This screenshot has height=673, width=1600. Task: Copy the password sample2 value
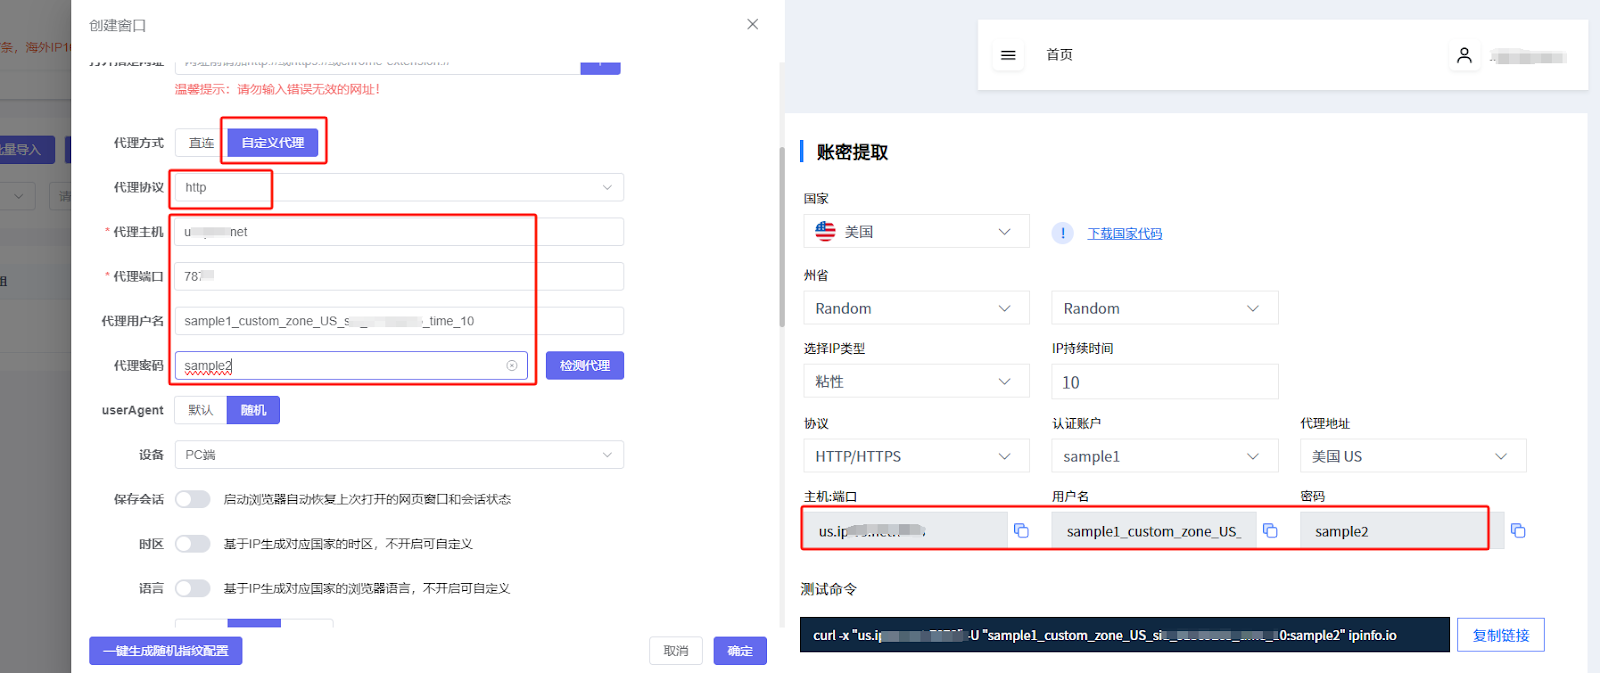(1518, 531)
